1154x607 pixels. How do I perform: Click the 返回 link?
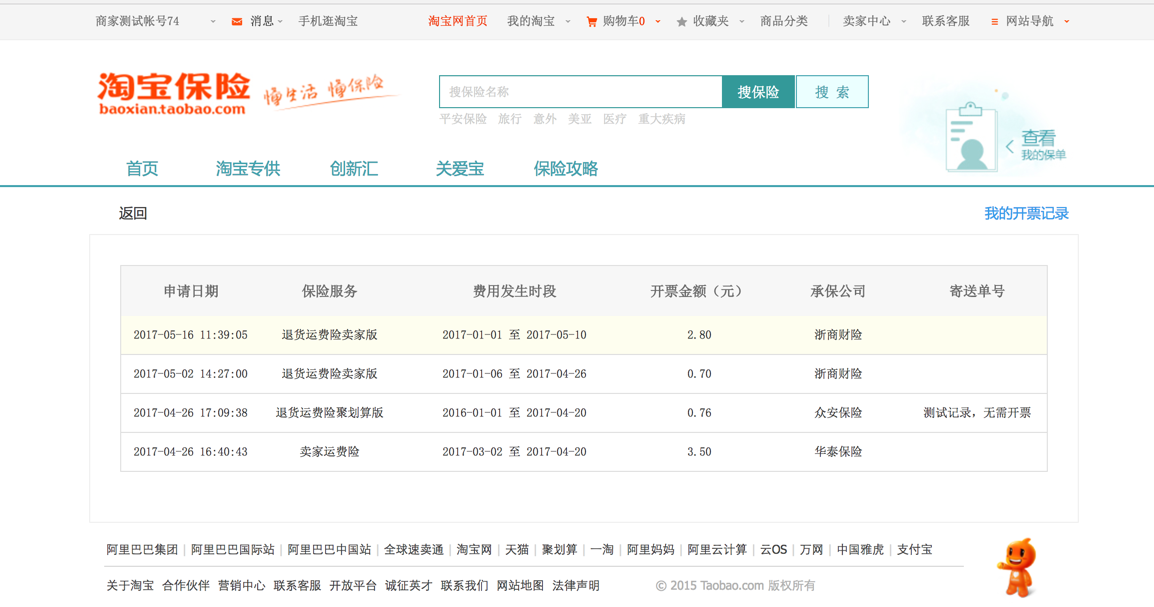point(133,213)
